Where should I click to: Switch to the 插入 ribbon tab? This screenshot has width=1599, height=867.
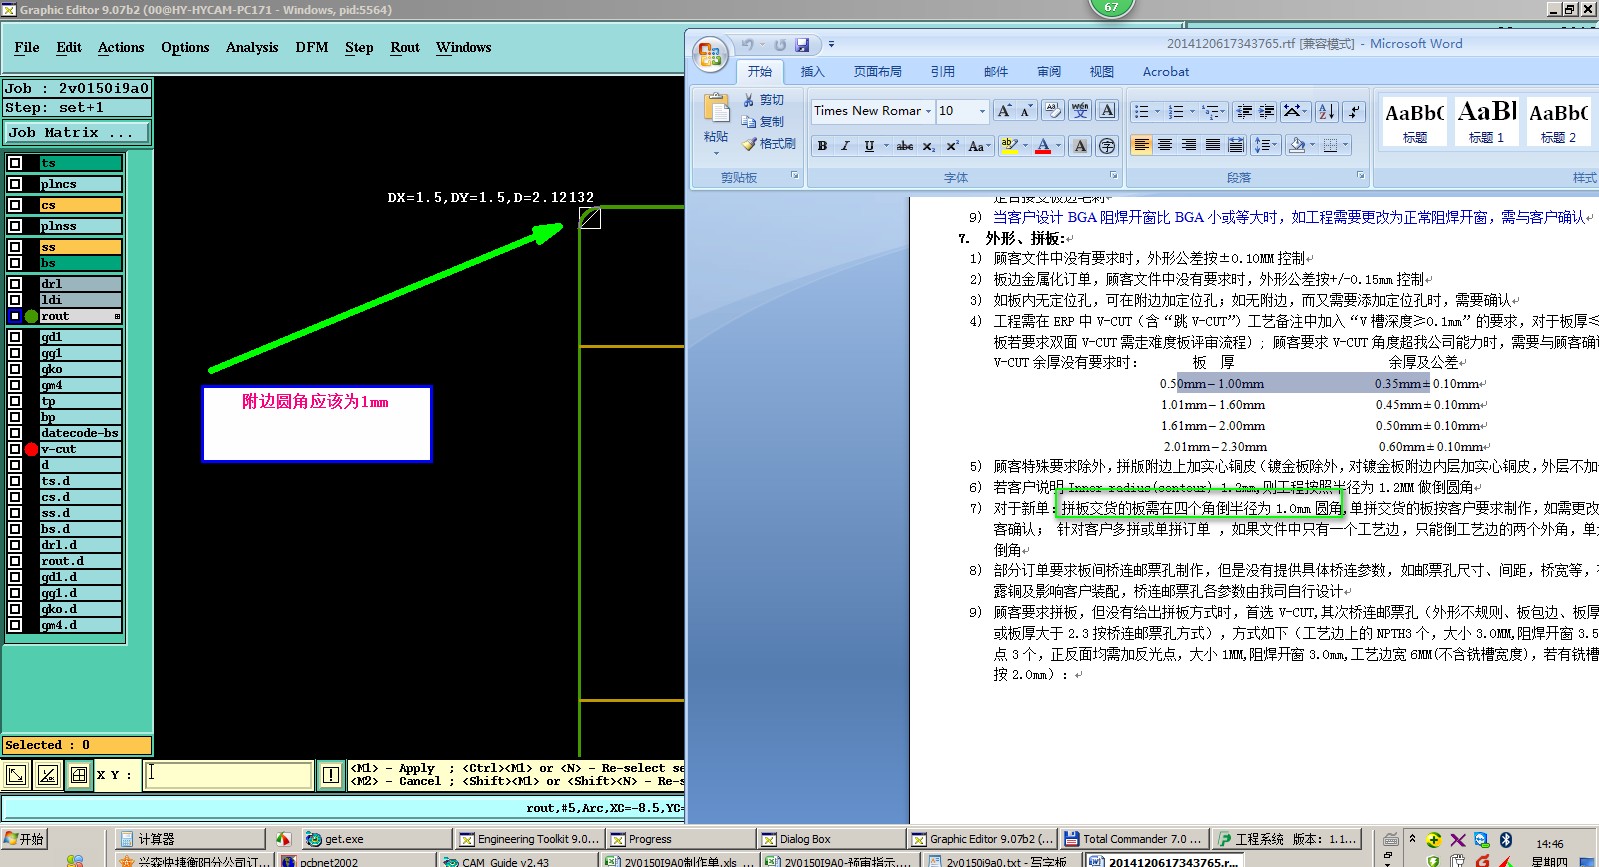click(x=813, y=72)
